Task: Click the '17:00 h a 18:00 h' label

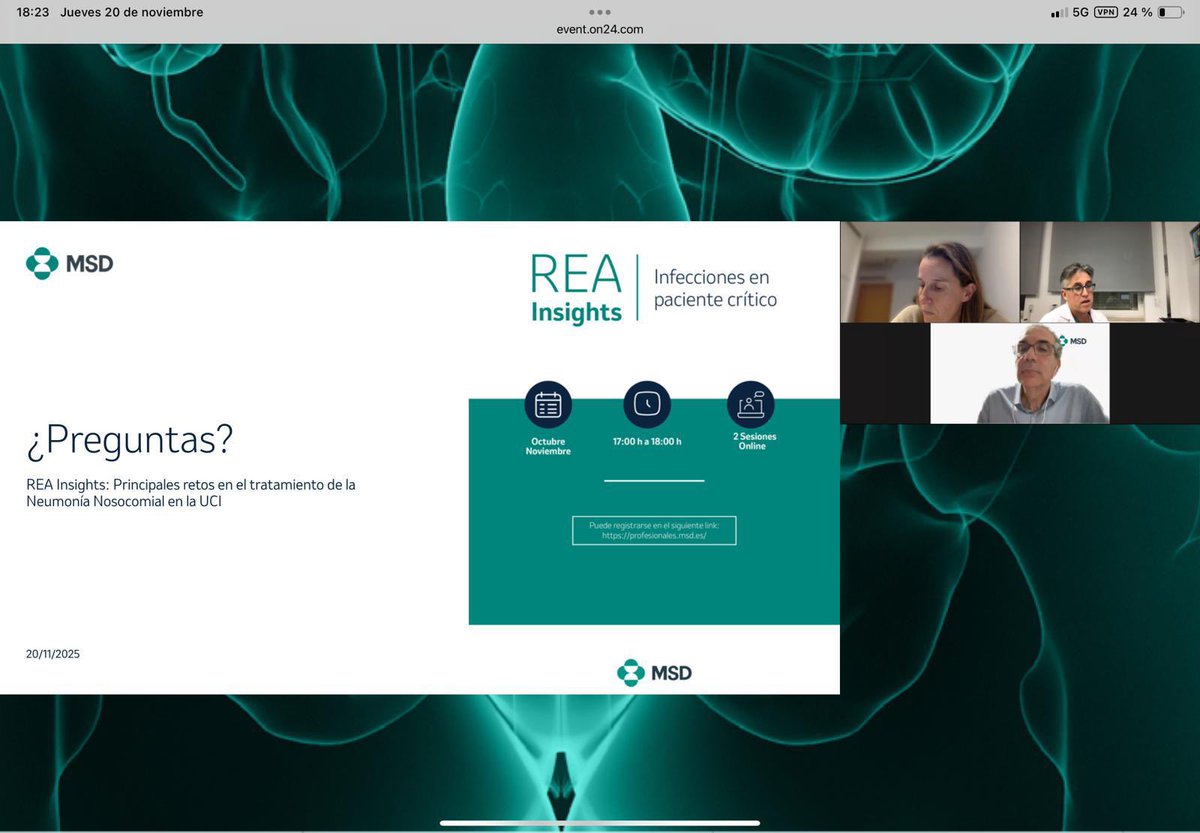Action: point(647,441)
